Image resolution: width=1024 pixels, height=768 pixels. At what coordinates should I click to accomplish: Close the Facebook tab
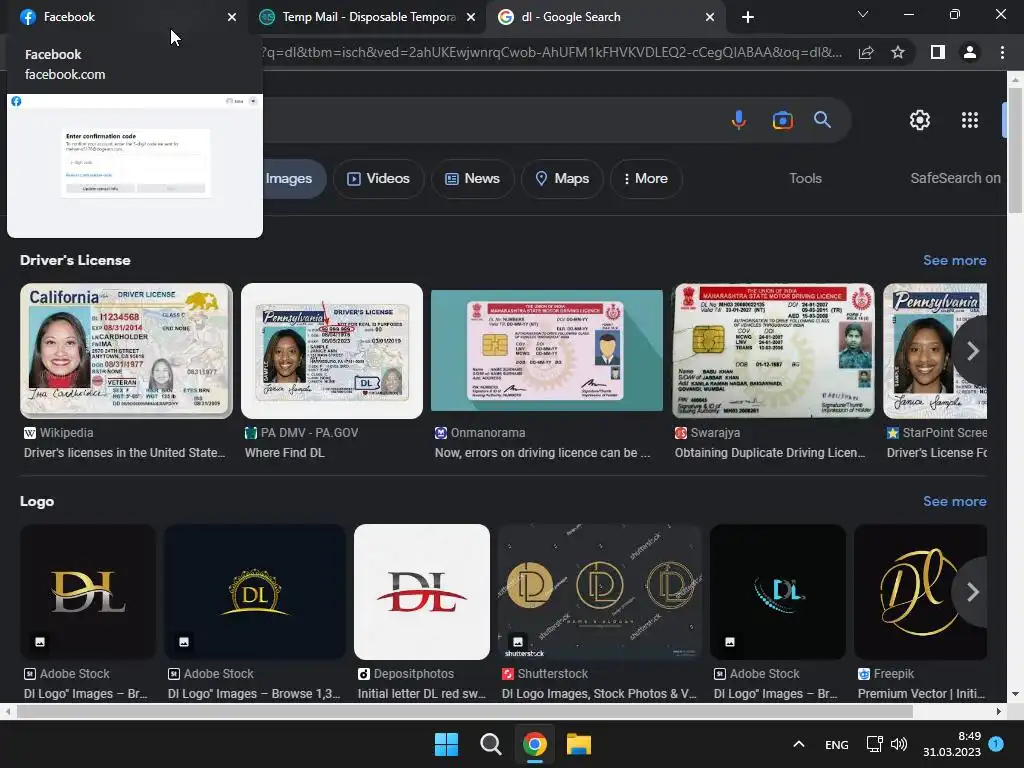click(x=232, y=17)
